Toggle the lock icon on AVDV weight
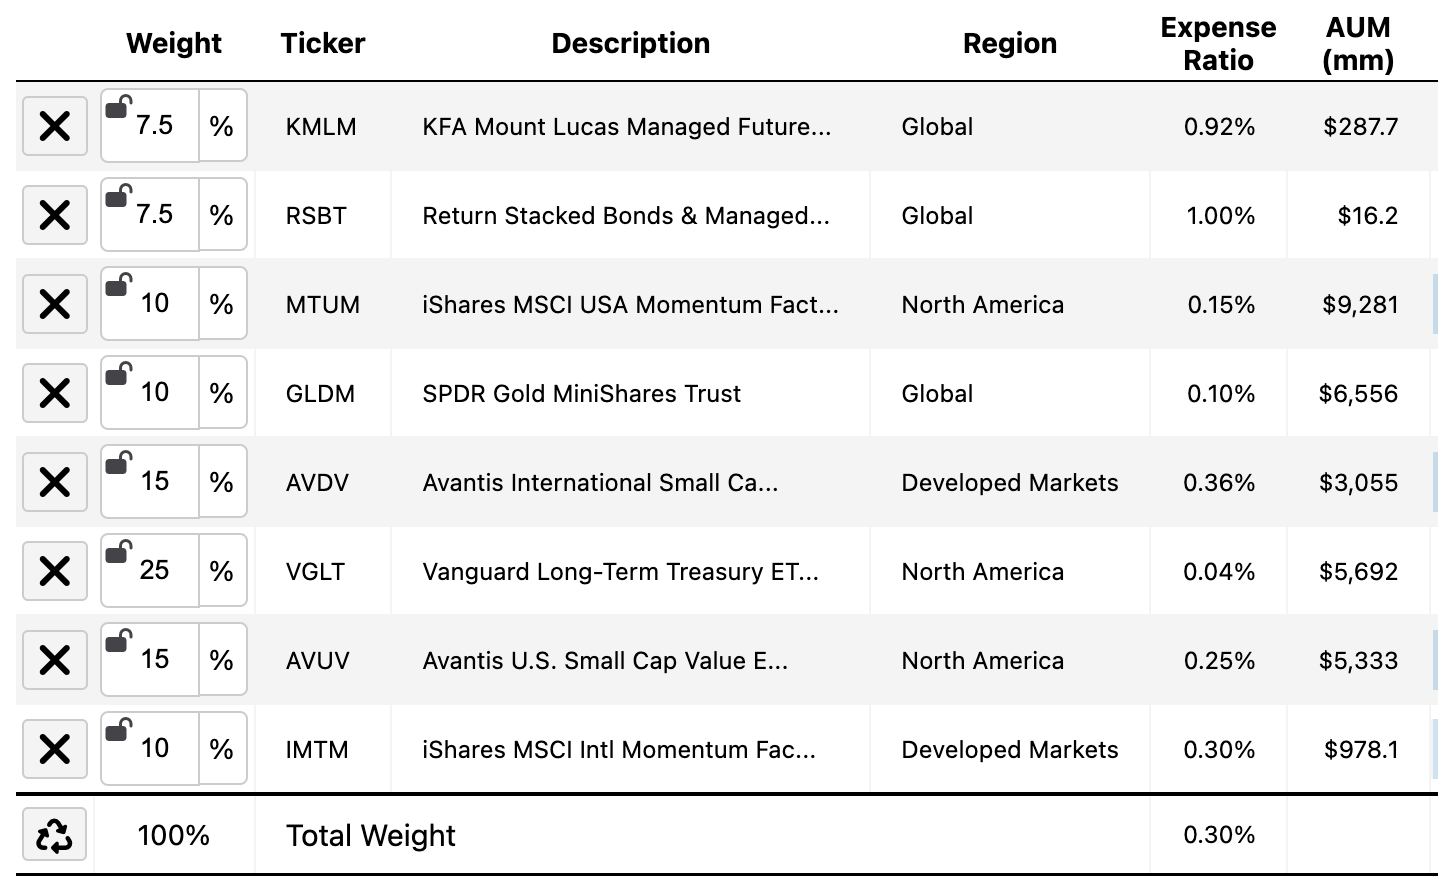1438x892 pixels. click(x=118, y=462)
